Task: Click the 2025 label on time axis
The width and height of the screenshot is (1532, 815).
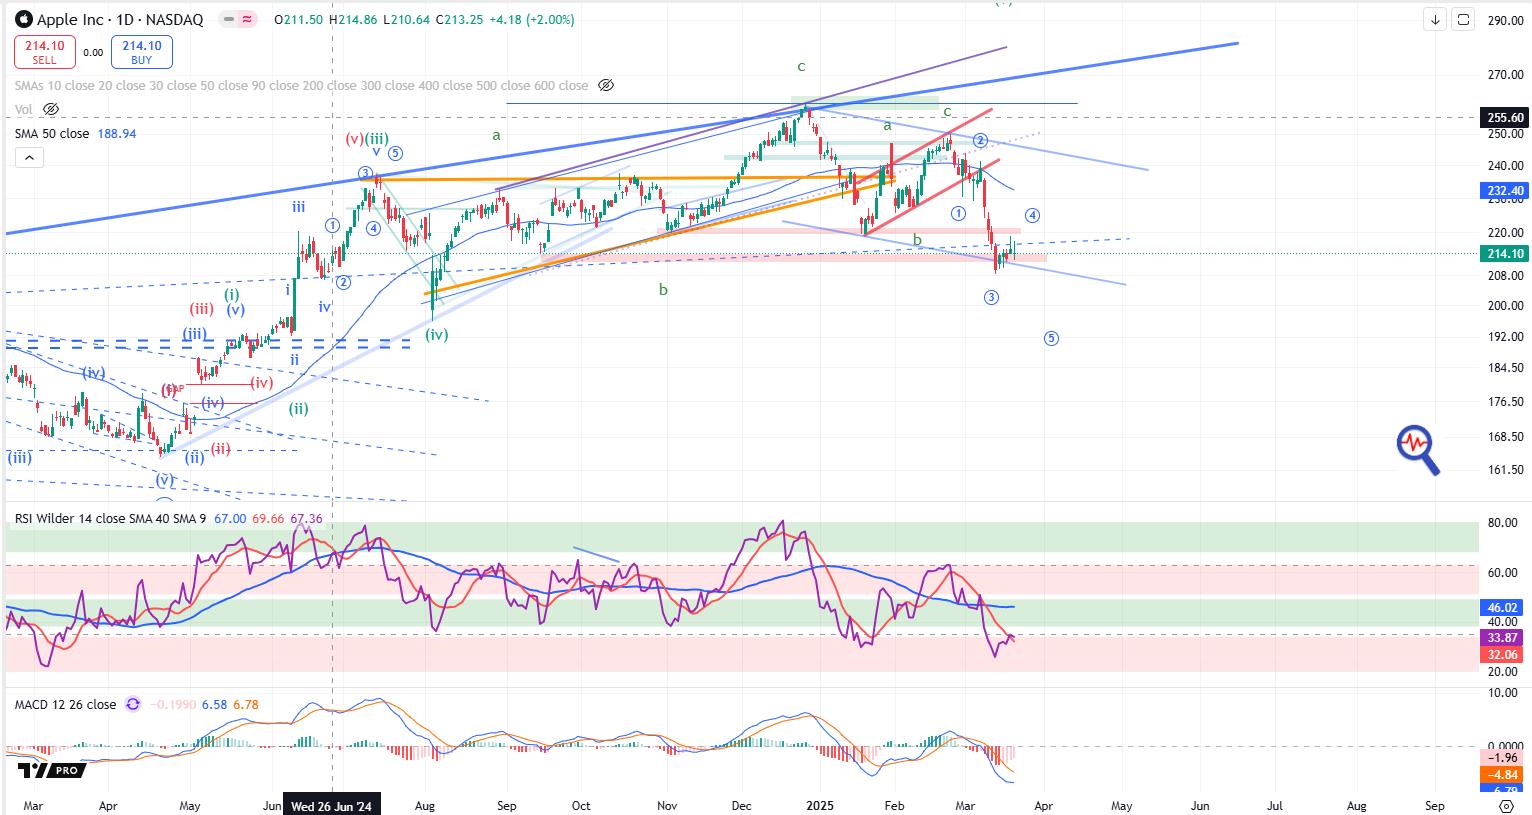Action: tap(820, 805)
